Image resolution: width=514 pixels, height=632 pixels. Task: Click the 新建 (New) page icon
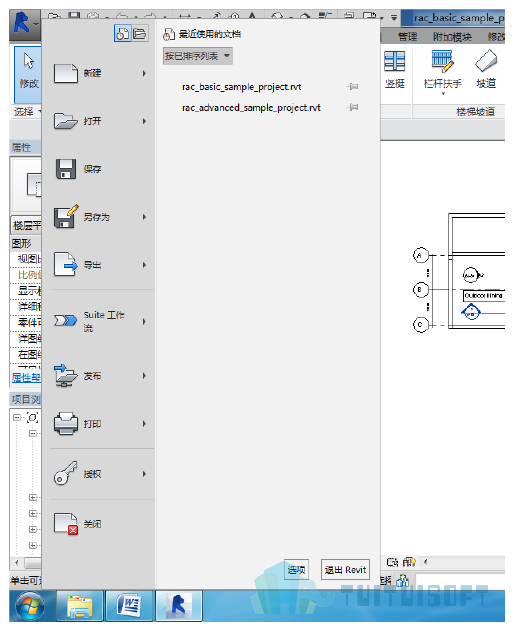pyautogui.click(x=66, y=73)
